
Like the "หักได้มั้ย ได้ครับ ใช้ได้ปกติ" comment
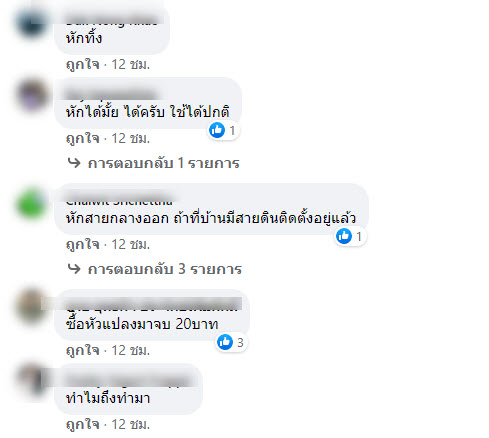[83, 138]
